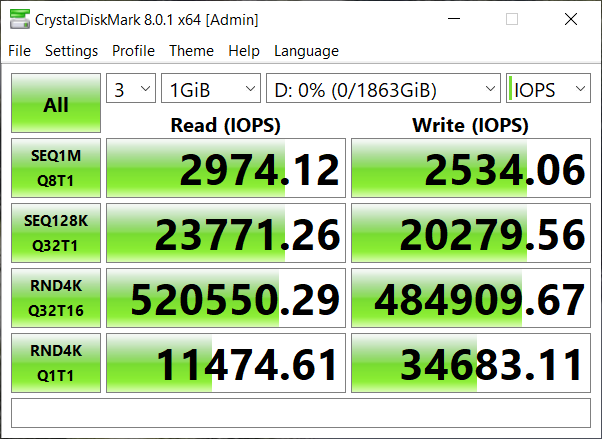The image size is (602, 439).
Task: Open the Settings menu
Action: (x=71, y=51)
